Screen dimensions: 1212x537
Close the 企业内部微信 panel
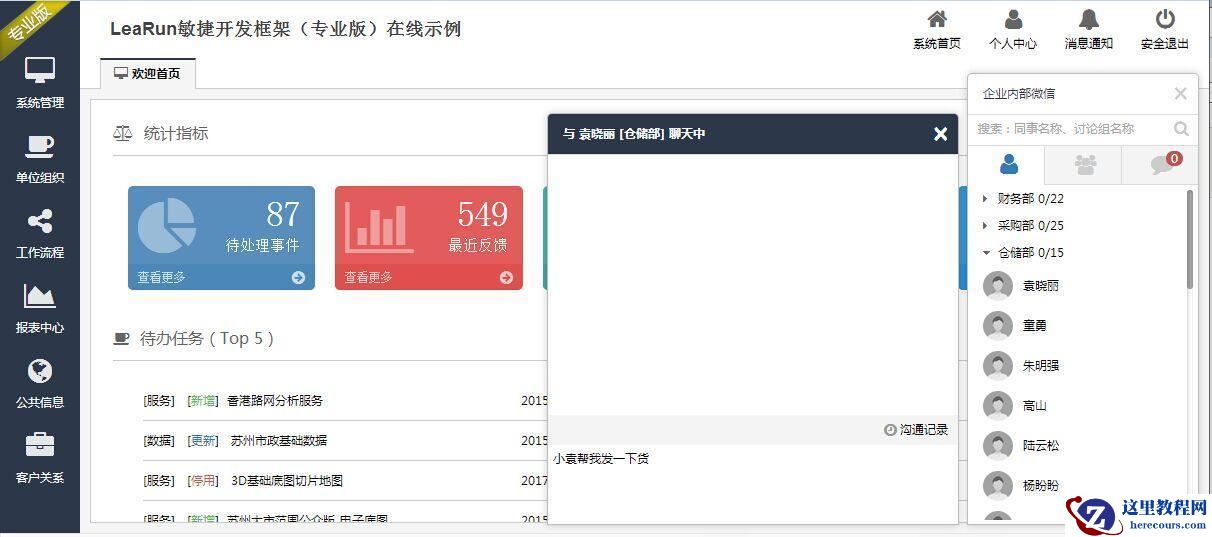(1180, 93)
